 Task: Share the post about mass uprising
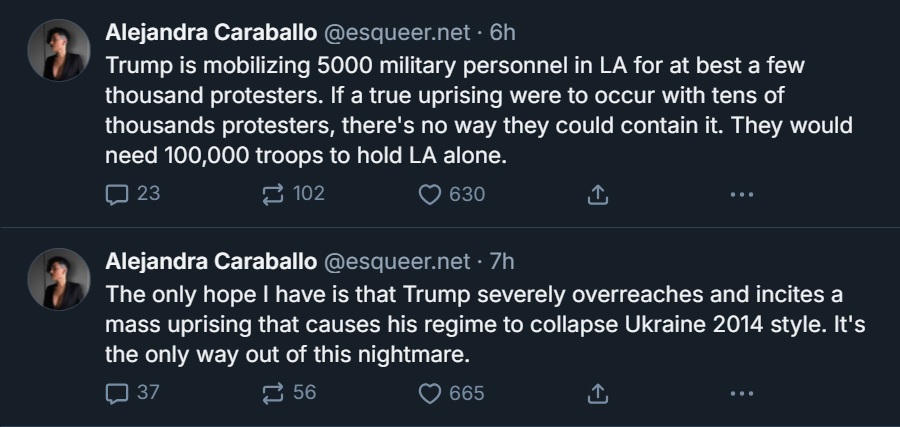[x=597, y=393]
